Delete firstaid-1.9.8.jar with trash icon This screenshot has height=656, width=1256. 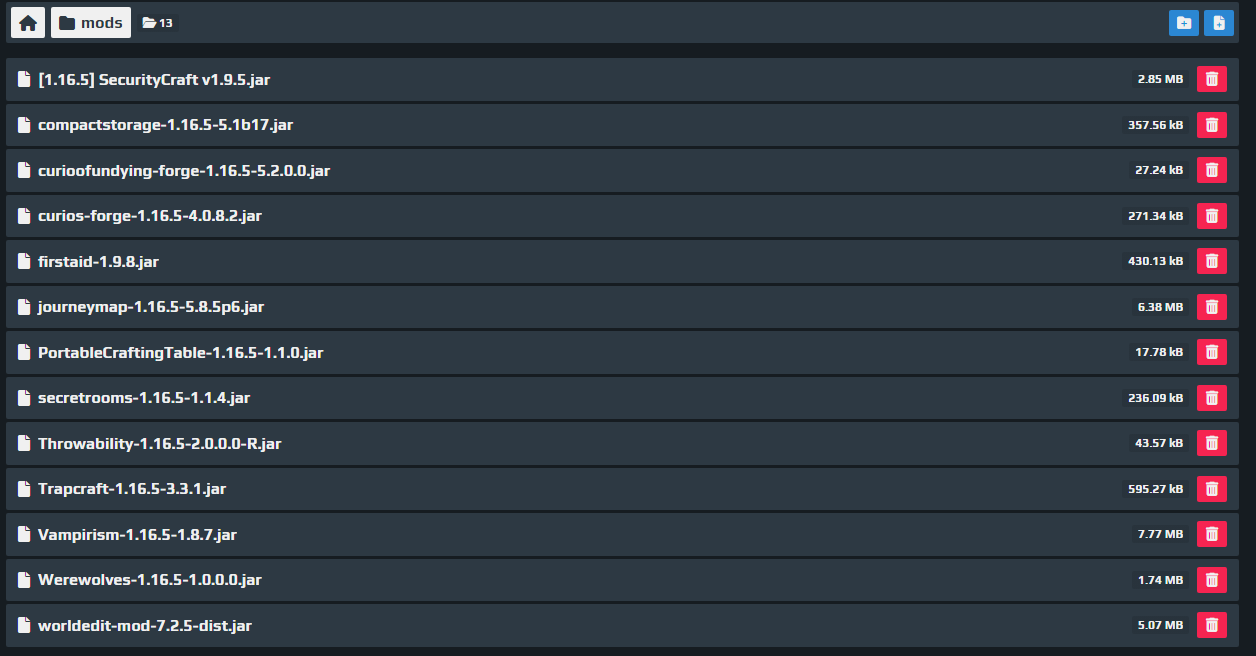[1212, 261]
